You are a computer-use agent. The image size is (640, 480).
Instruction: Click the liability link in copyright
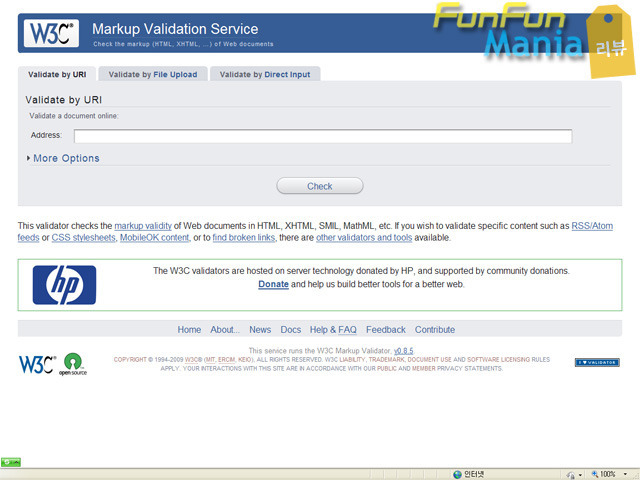coord(352,360)
